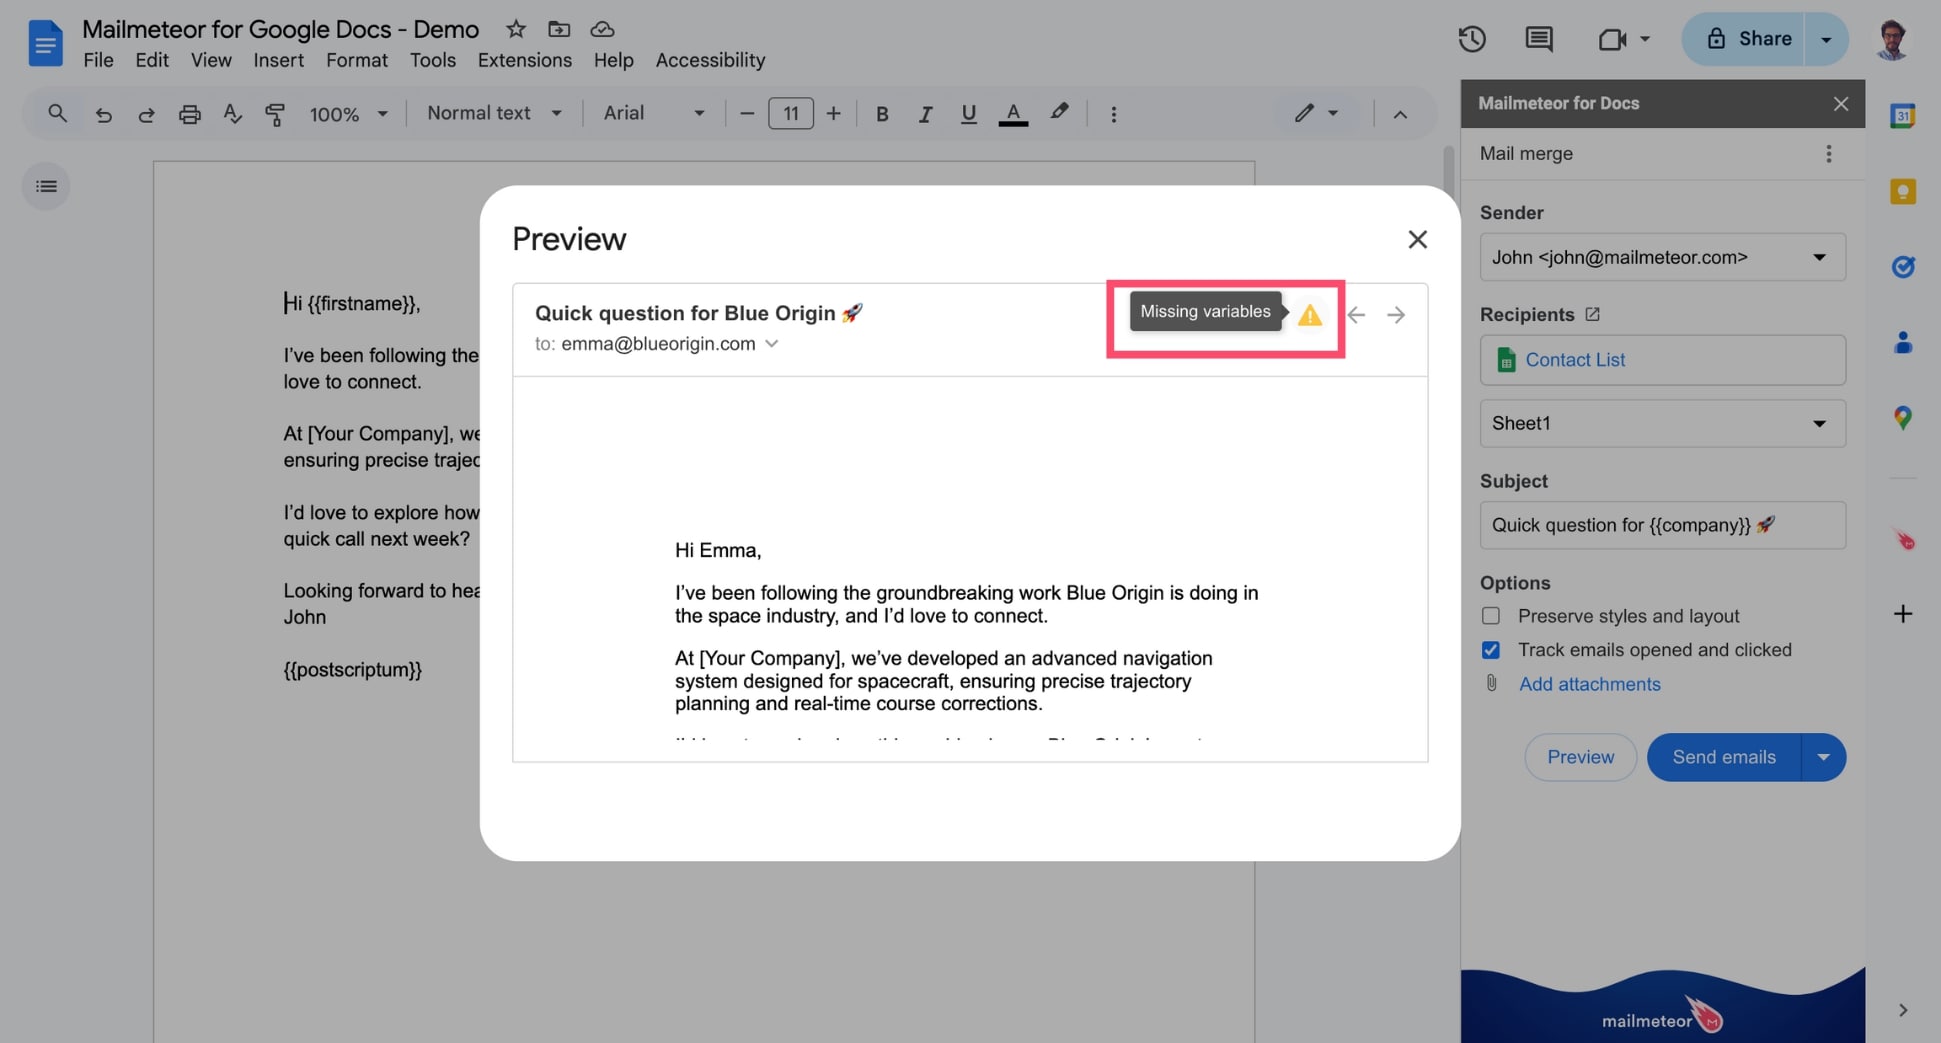The height and width of the screenshot is (1043, 1941).
Task: Get more add-ons with plus icon
Action: 1903,614
